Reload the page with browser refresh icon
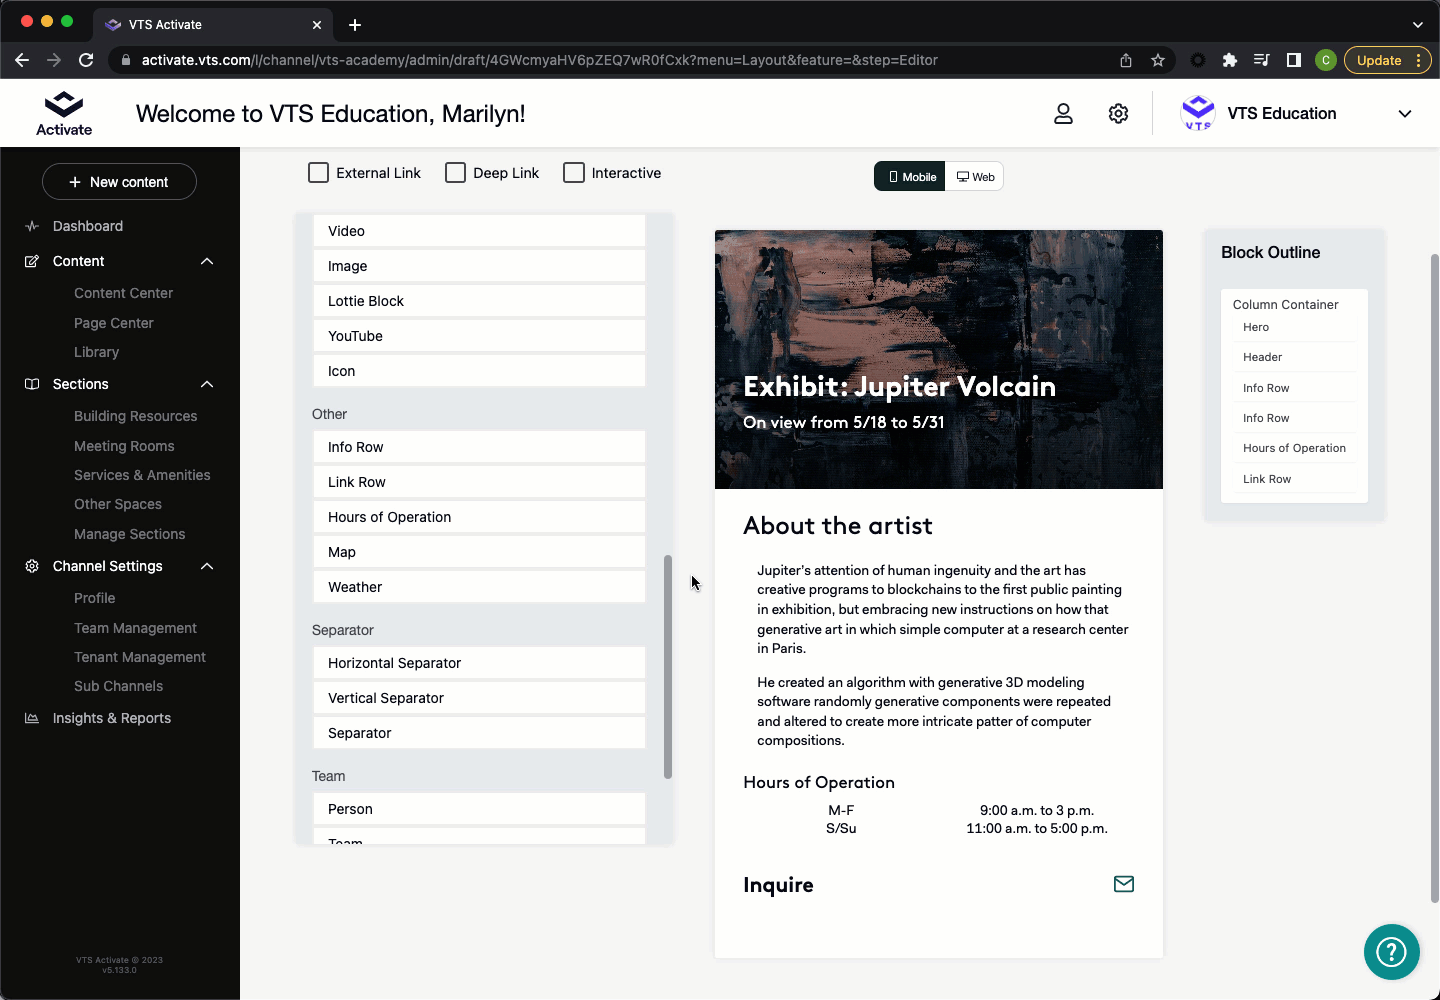 86,60
